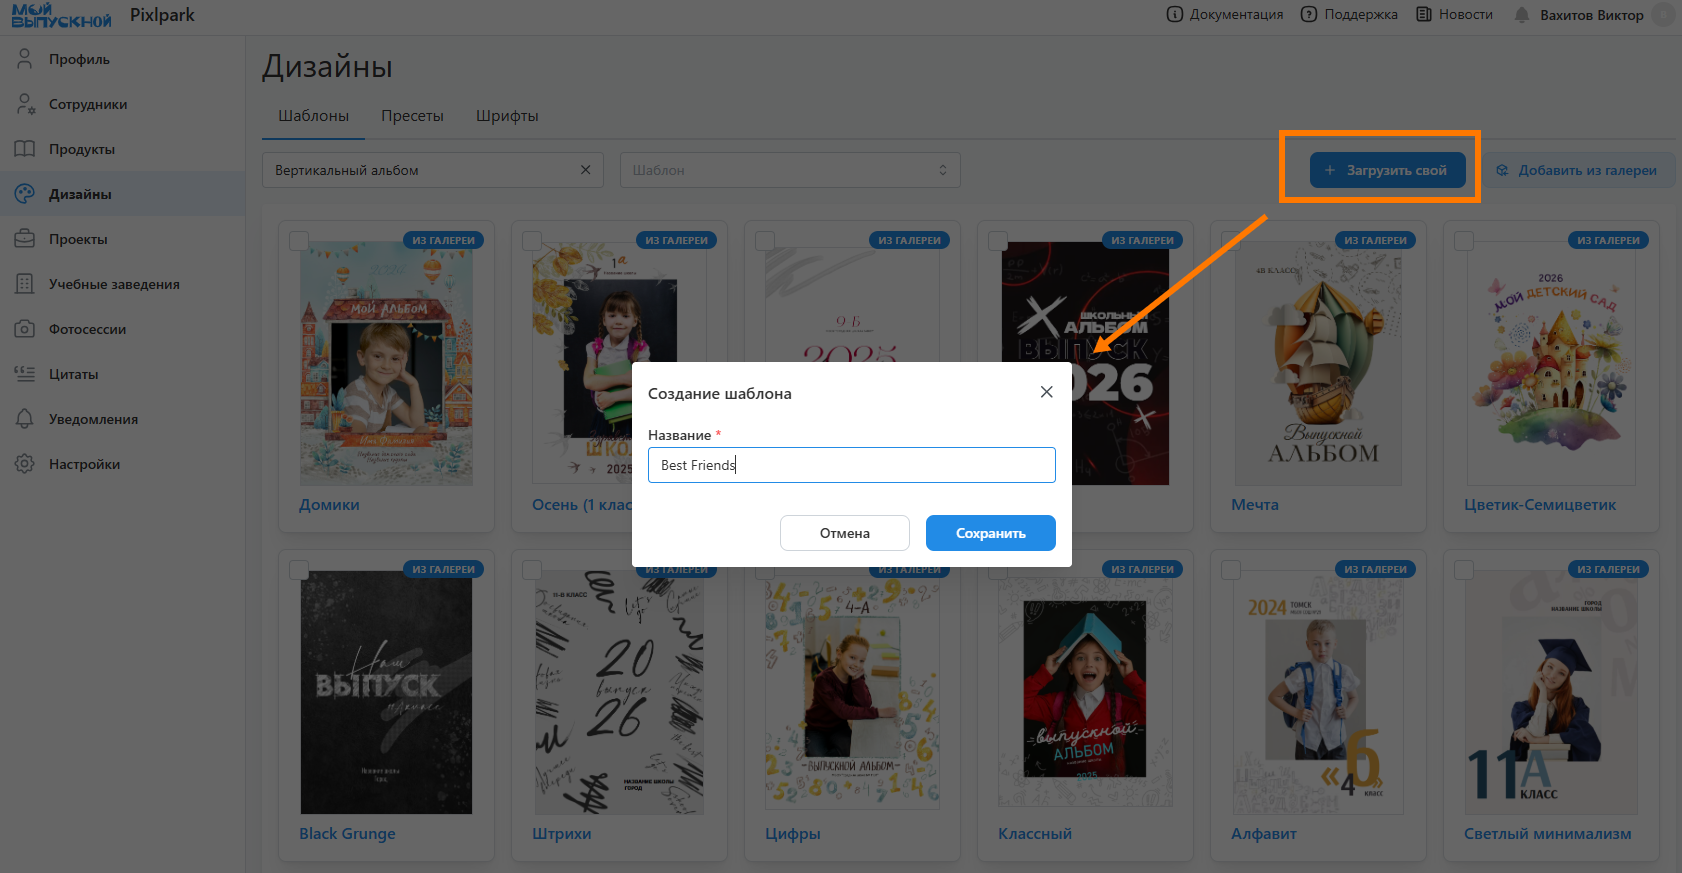Close the Создание шаблона dialog
The height and width of the screenshot is (873, 1682).
click(x=1046, y=392)
